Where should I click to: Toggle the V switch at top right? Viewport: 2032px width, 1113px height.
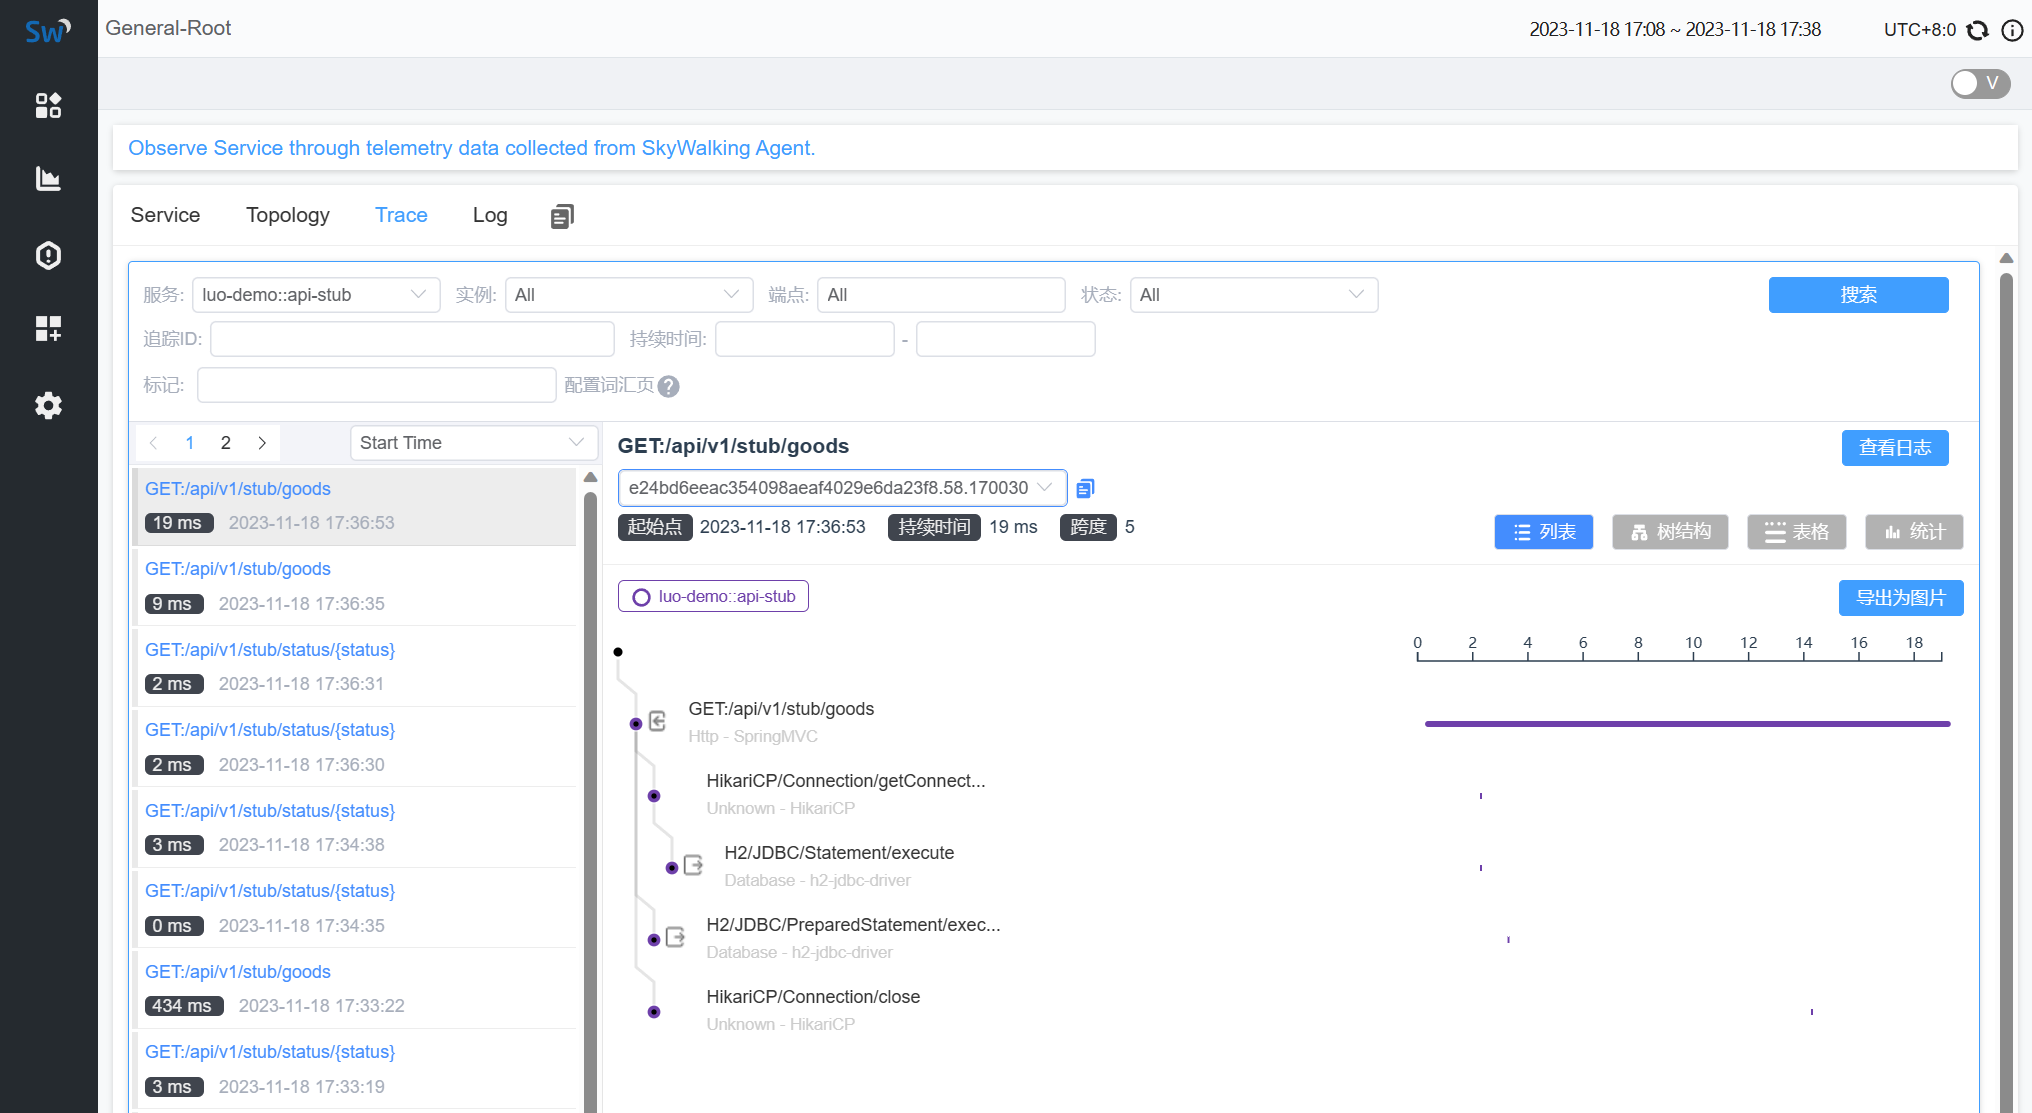(1980, 83)
